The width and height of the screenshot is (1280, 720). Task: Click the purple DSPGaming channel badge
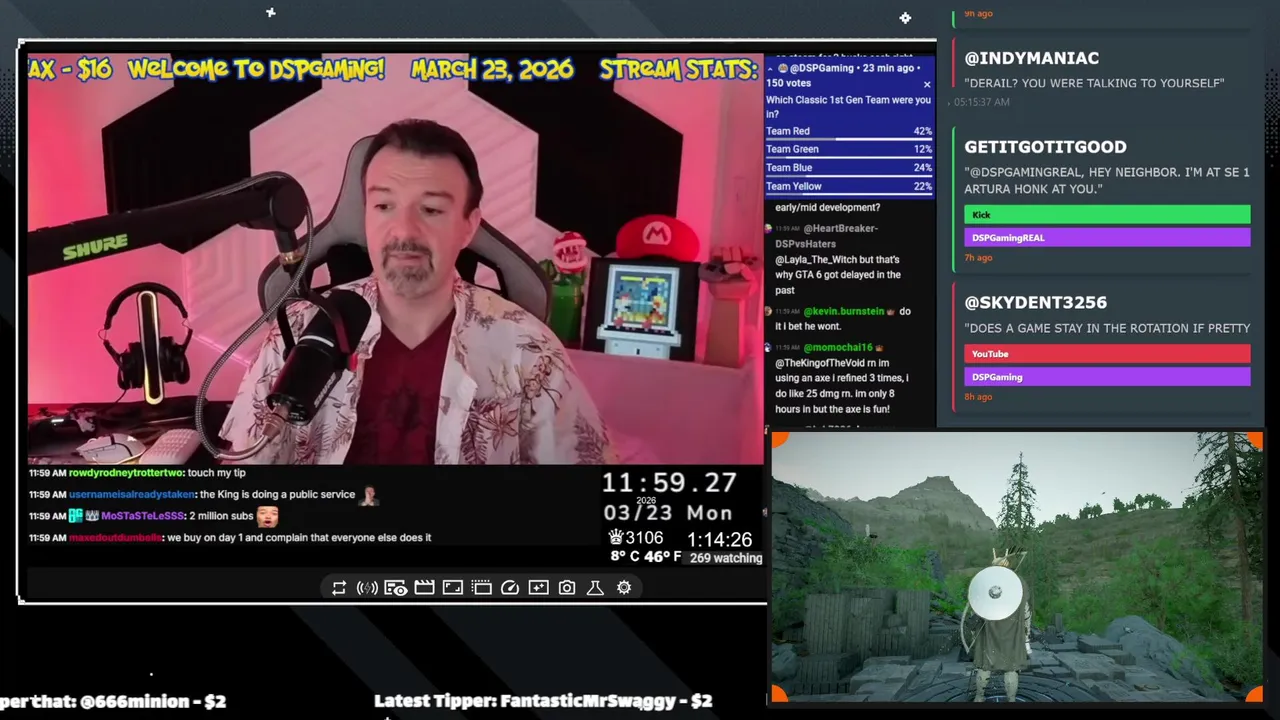point(1107,377)
